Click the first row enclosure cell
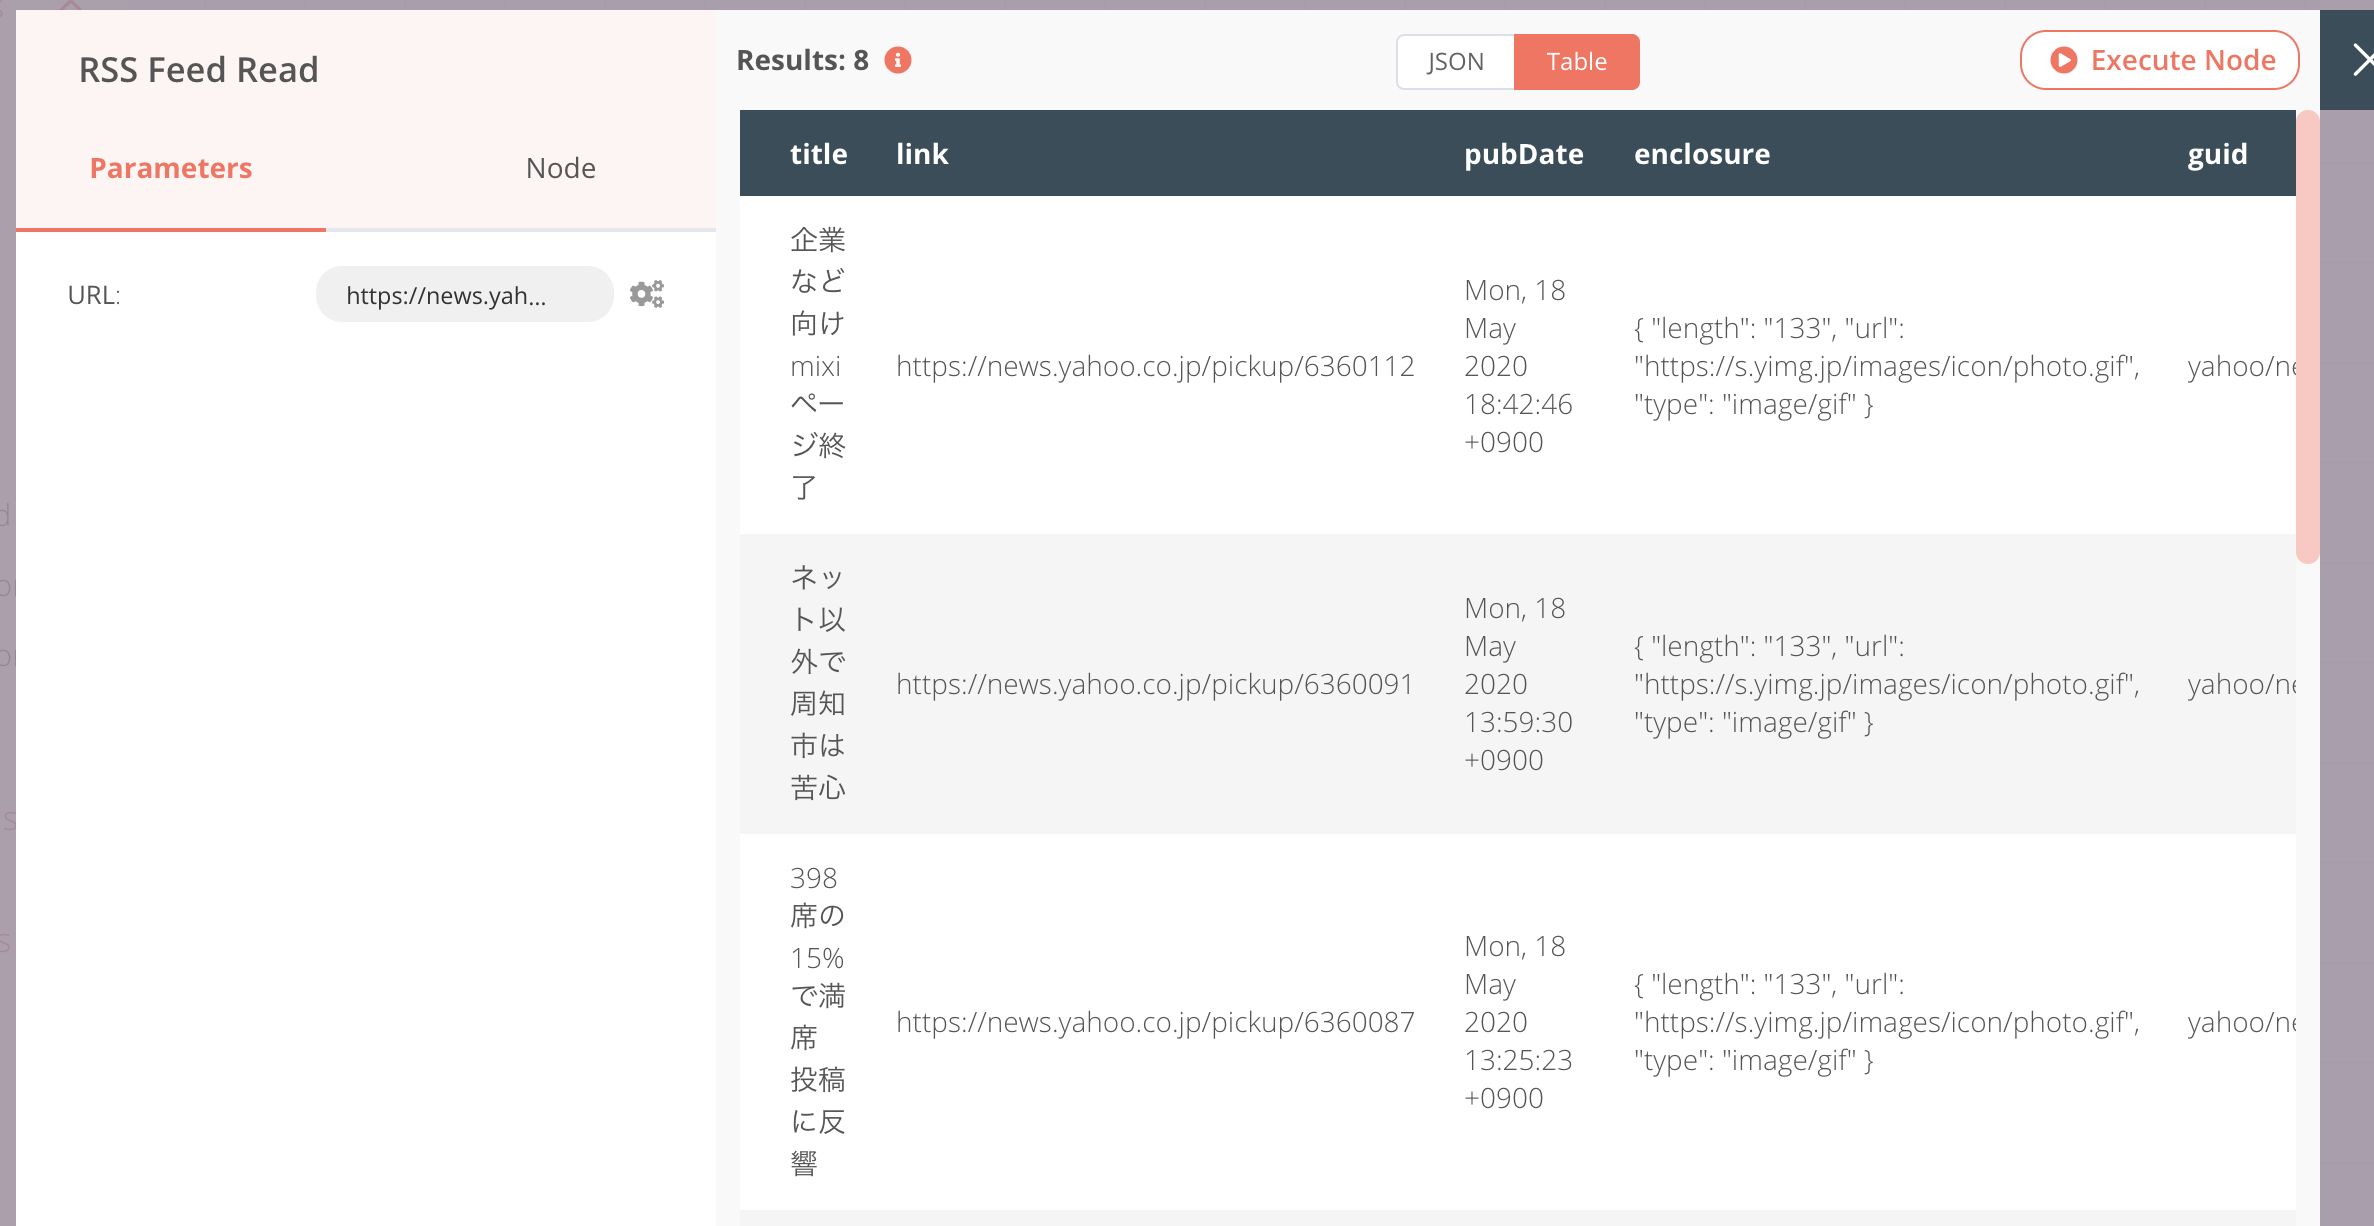Viewport: 2374px width, 1226px height. (1886, 366)
